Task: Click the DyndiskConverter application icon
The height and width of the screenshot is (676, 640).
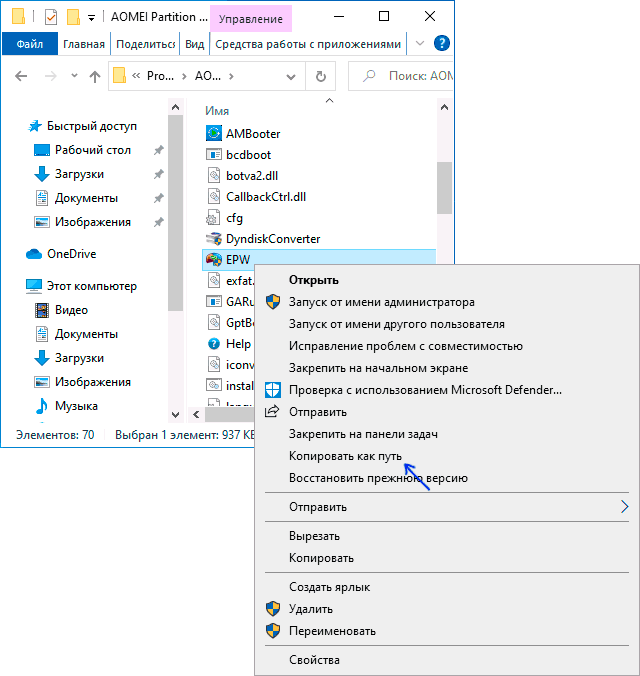Action: point(213,238)
